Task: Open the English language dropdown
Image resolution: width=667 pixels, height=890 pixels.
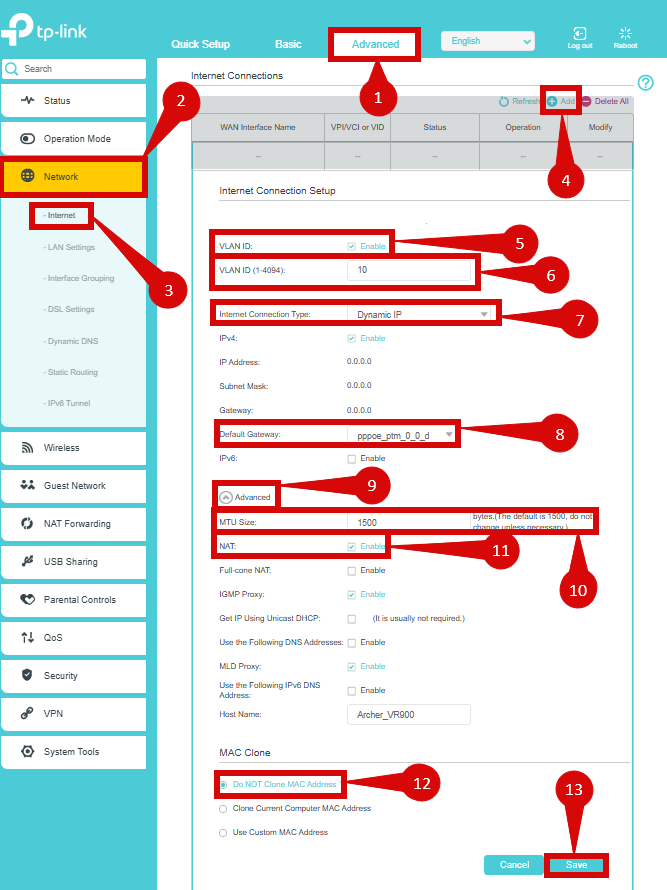Action: coord(488,41)
